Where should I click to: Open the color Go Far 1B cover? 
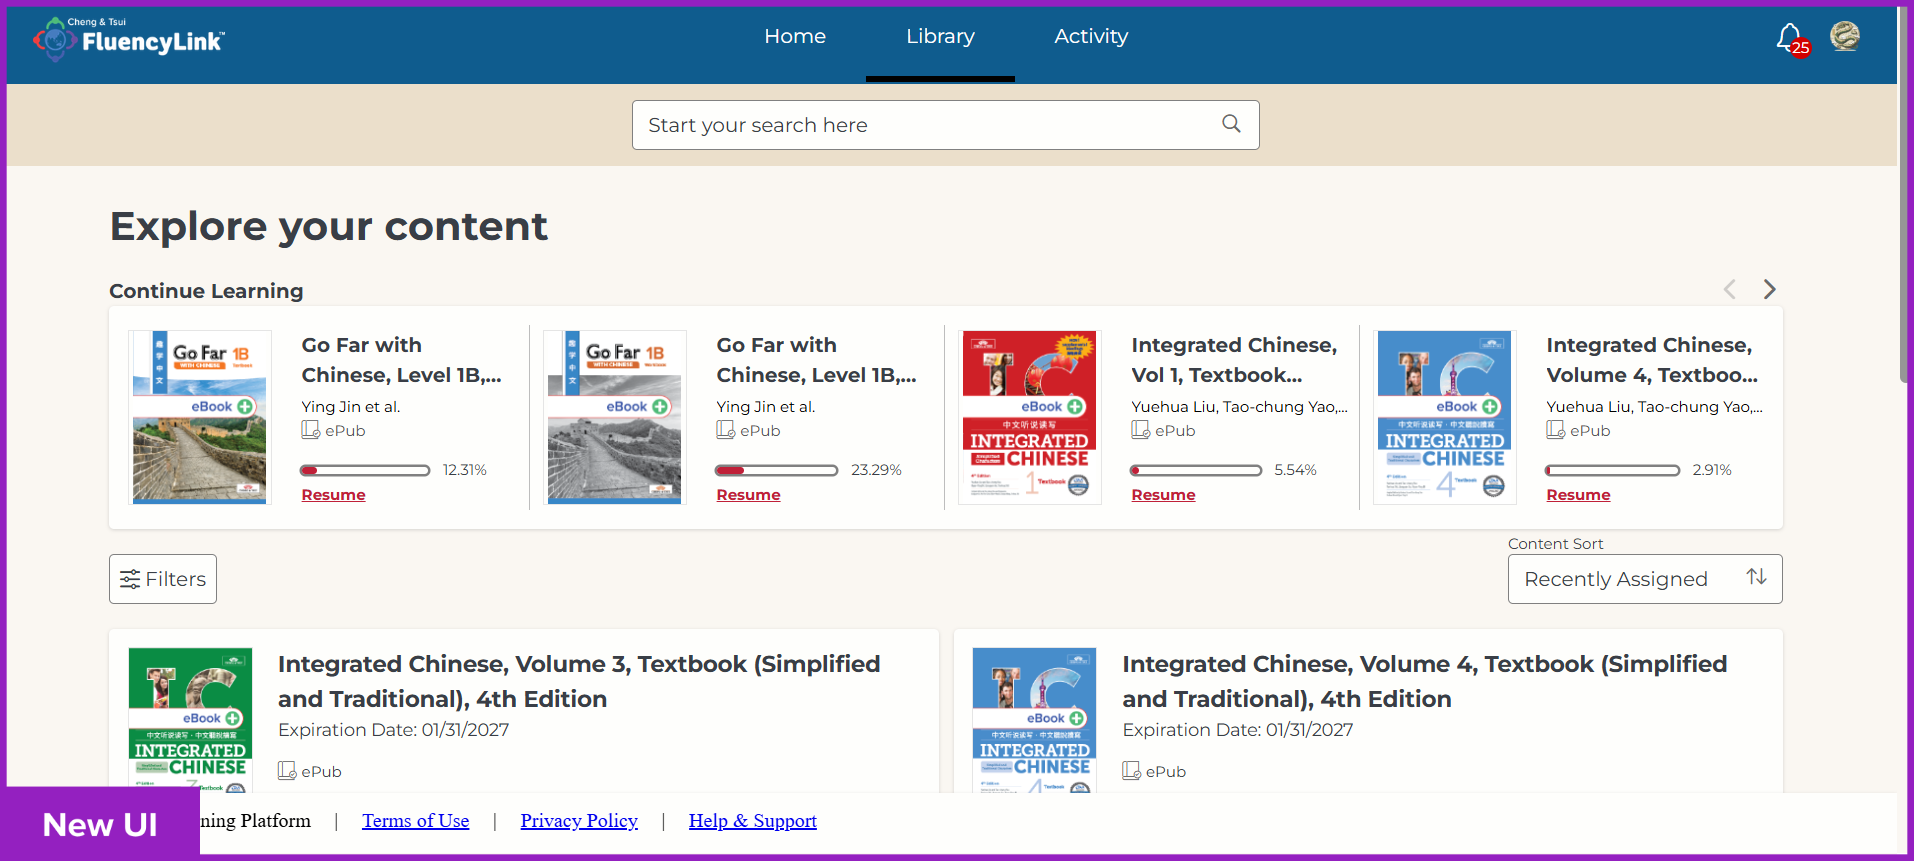click(x=200, y=417)
